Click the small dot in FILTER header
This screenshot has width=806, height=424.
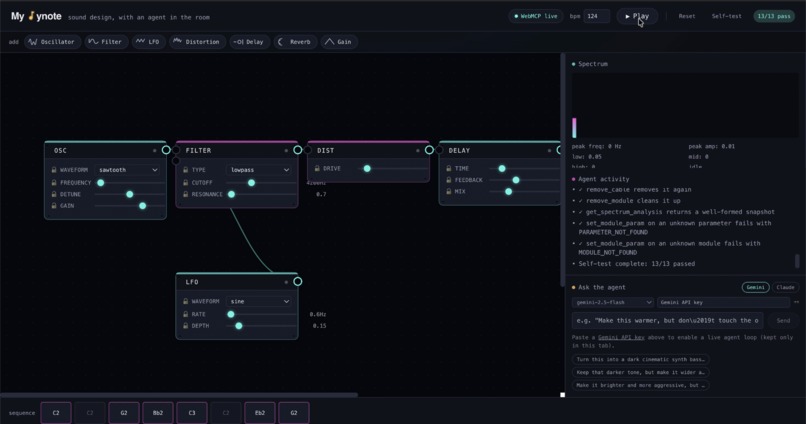coord(286,151)
